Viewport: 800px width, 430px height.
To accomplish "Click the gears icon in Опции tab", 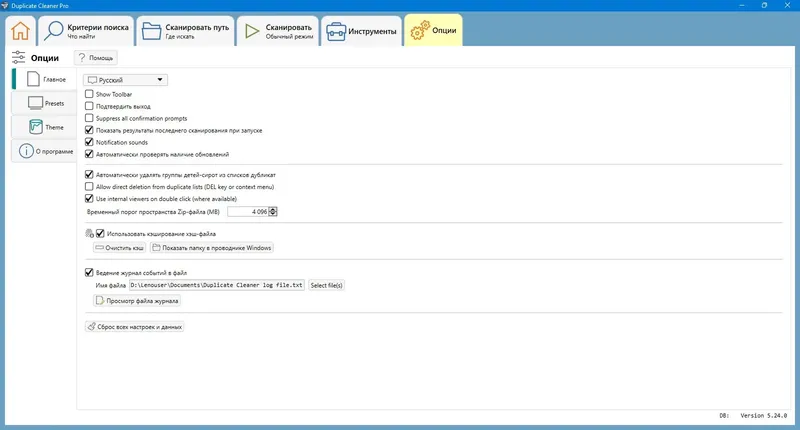I will click(x=420, y=30).
